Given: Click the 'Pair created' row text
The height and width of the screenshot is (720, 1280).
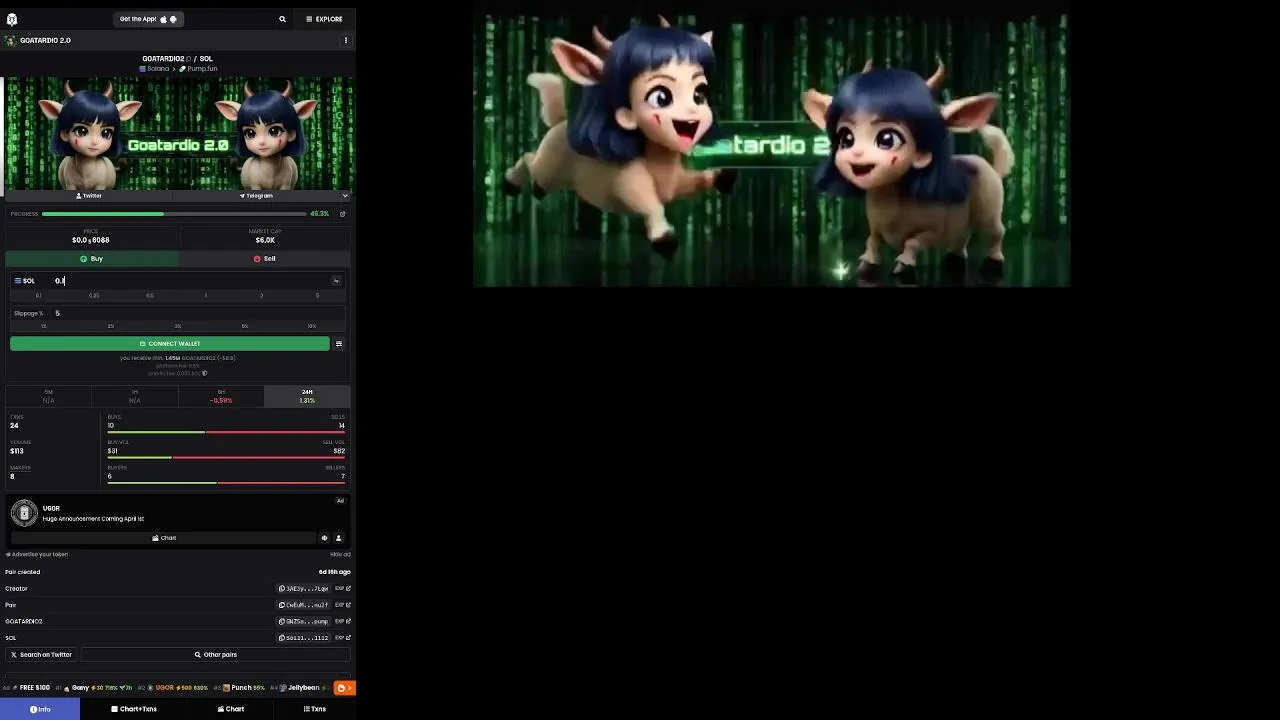Looking at the screenshot, I should pos(23,572).
